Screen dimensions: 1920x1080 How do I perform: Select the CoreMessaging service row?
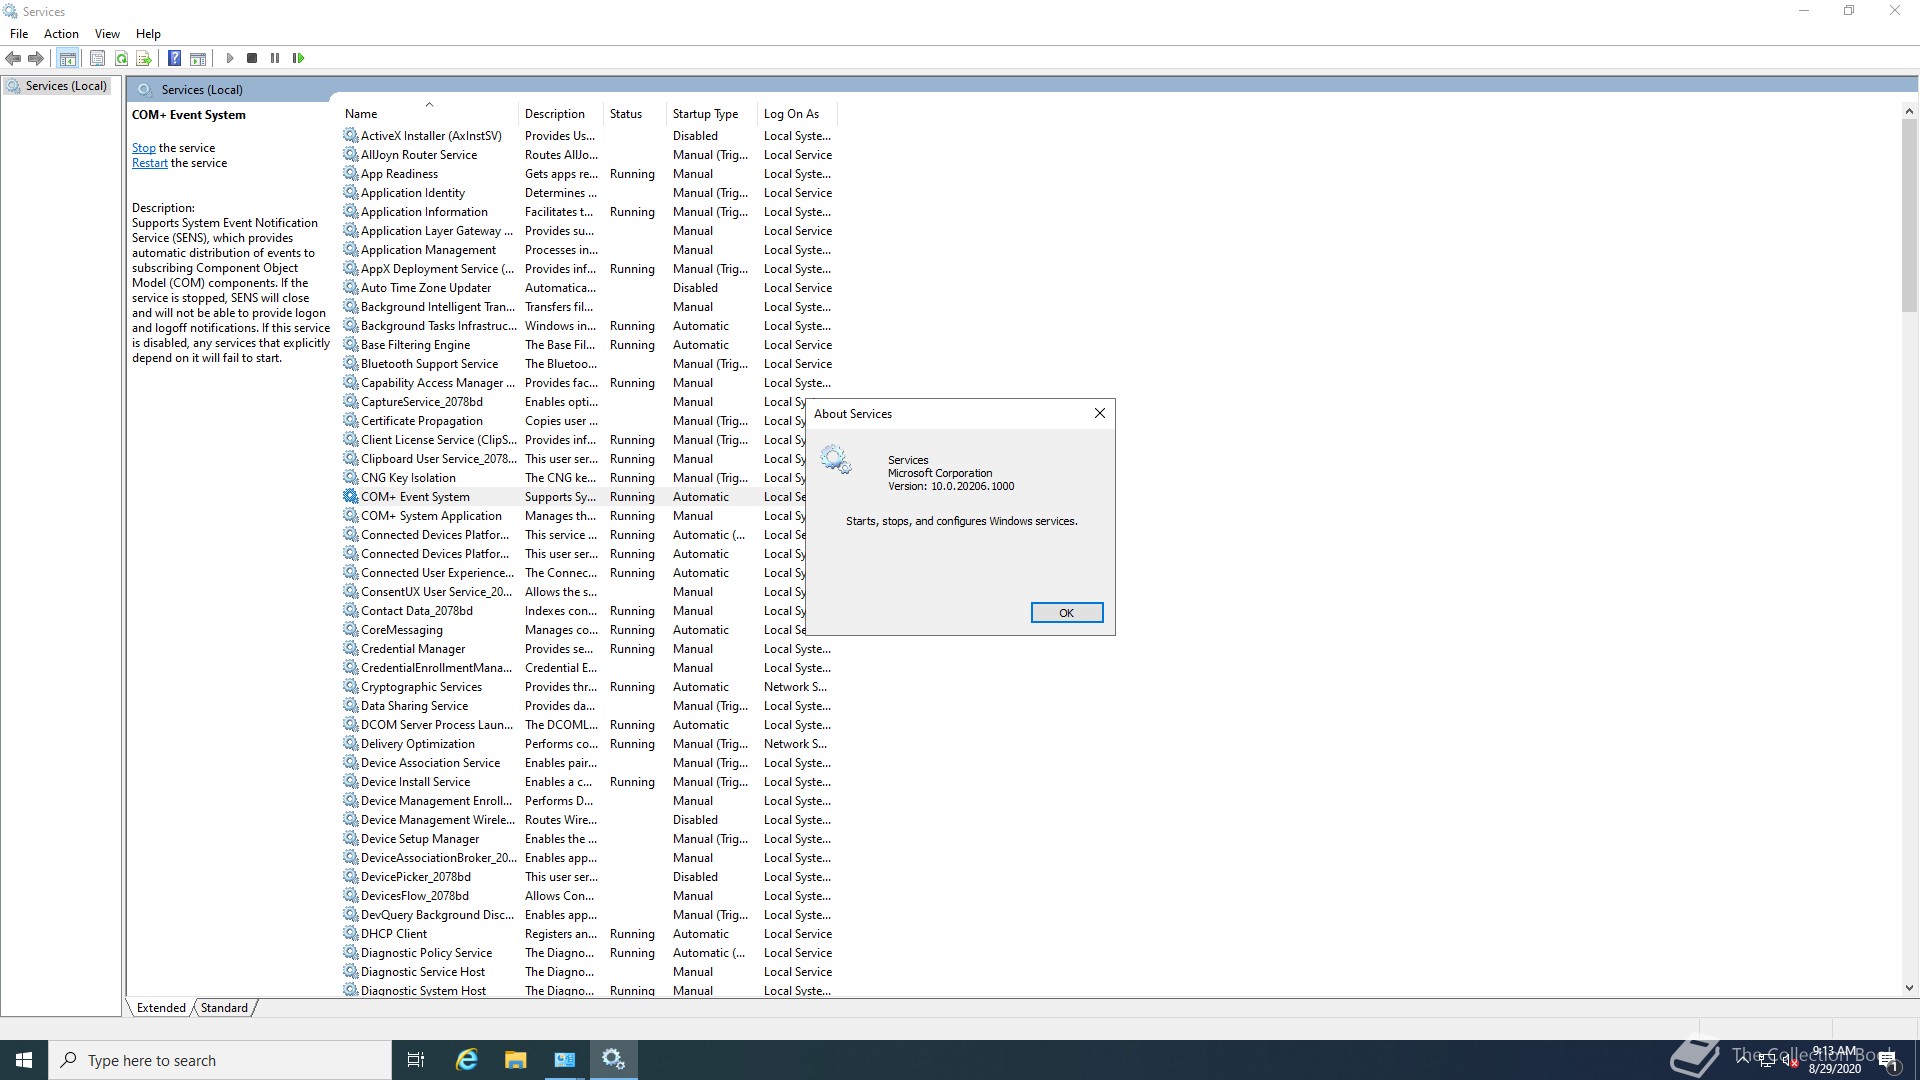573,630
